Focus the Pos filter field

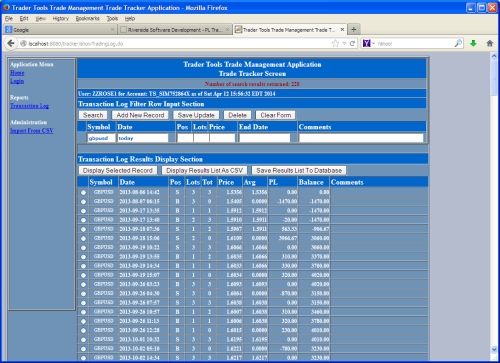click(x=185, y=138)
